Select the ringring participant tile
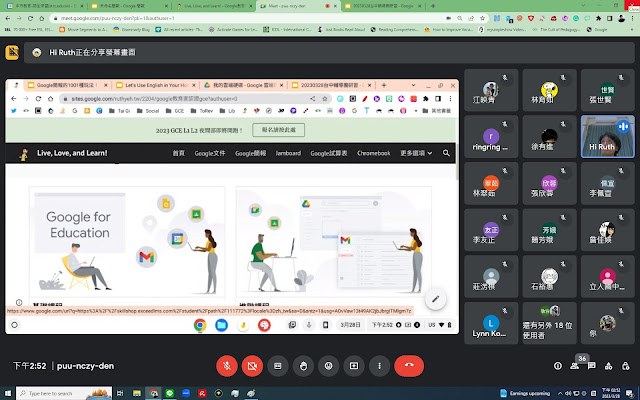The image size is (640, 400). pyautogui.click(x=491, y=136)
